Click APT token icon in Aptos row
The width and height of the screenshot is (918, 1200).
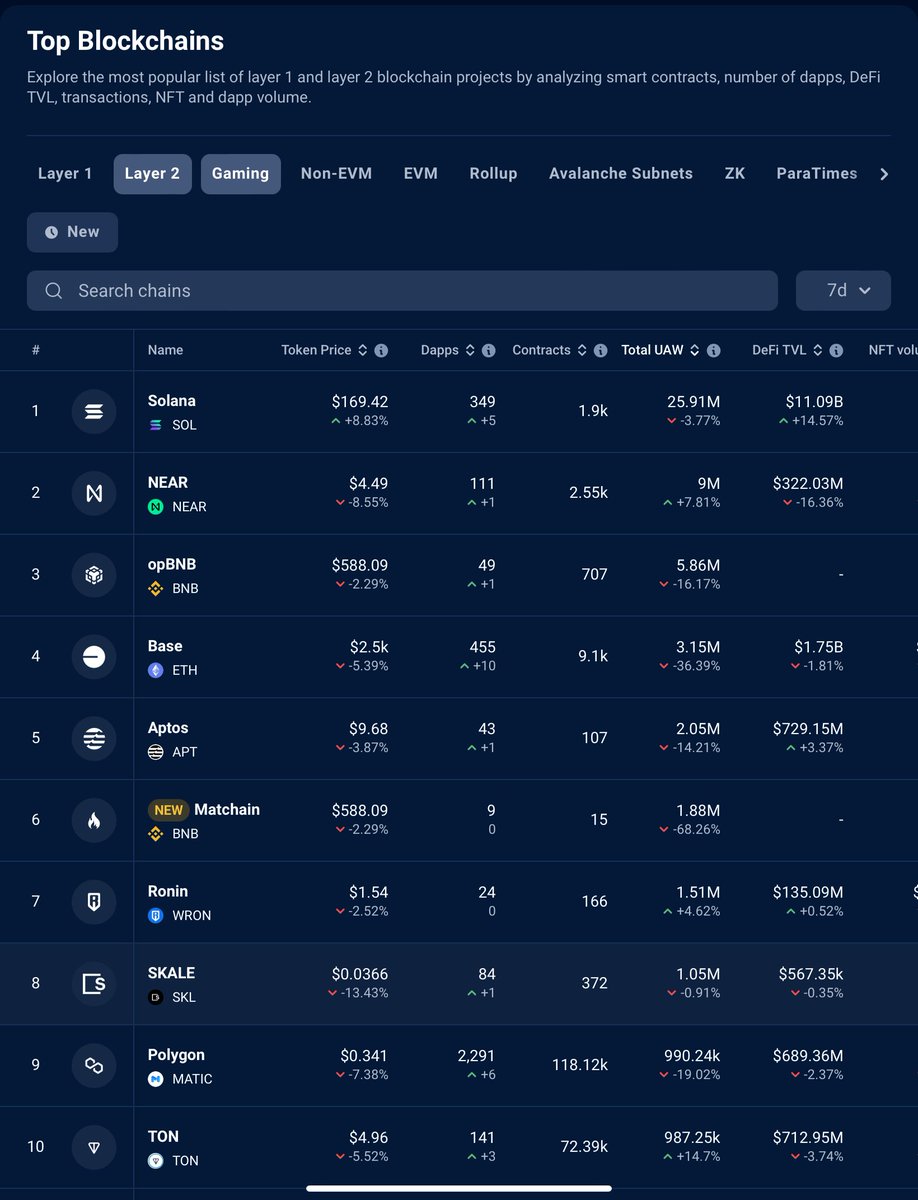coord(156,752)
